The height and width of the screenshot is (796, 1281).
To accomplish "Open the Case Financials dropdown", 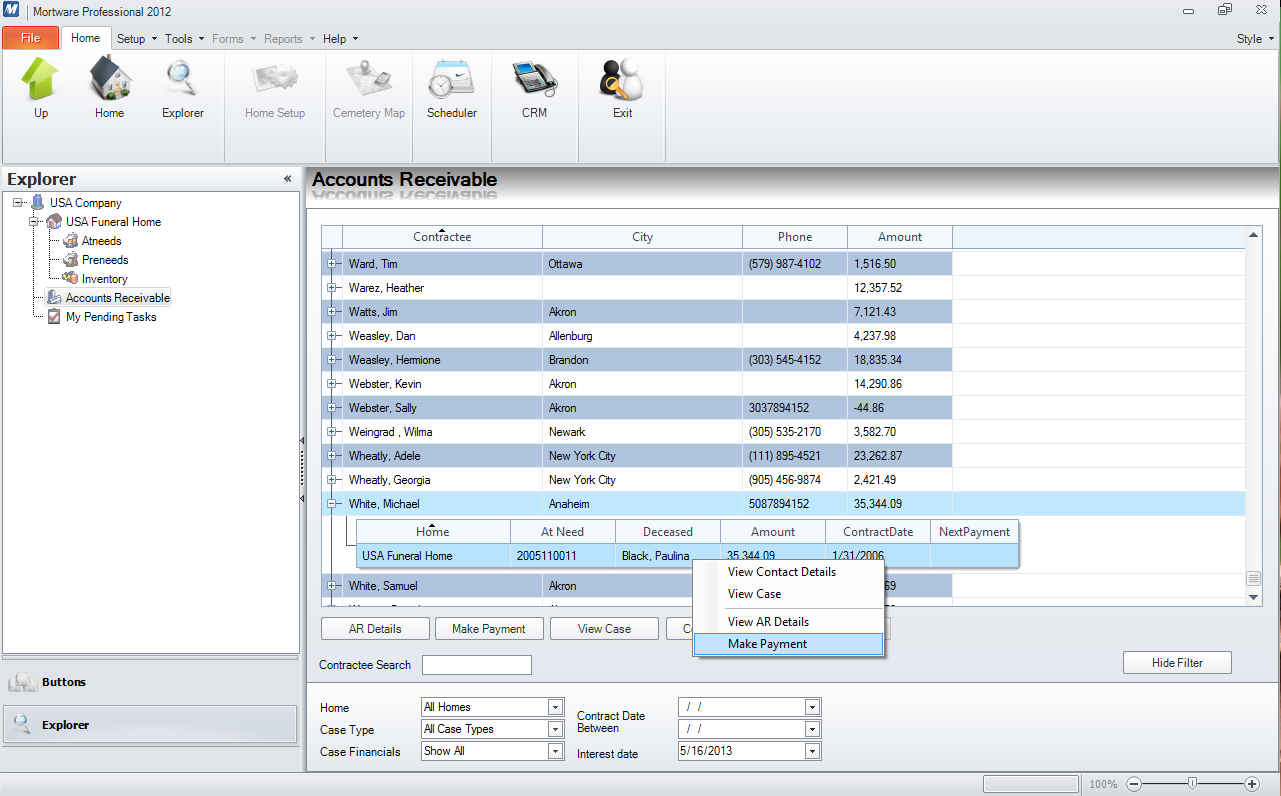I will tap(556, 751).
